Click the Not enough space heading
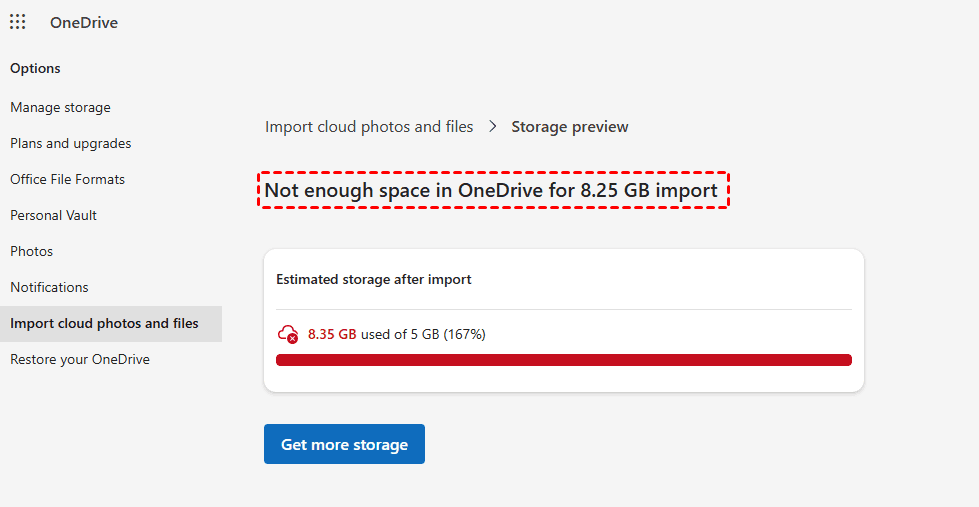 pyautogui.click(x=491, y=190)
